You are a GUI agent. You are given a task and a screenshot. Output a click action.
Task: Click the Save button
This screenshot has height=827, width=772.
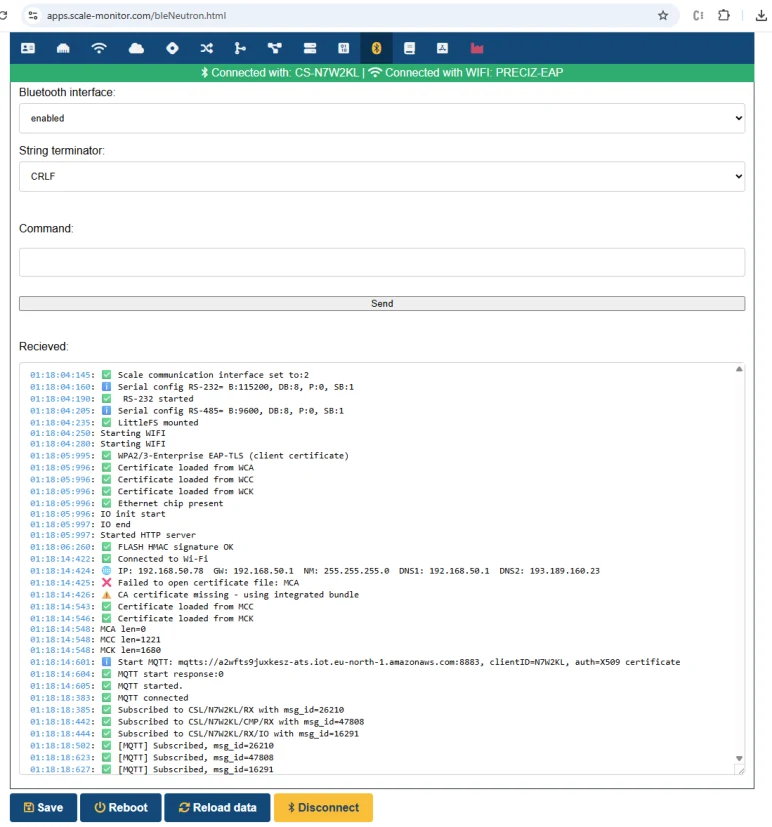(43, 807)
